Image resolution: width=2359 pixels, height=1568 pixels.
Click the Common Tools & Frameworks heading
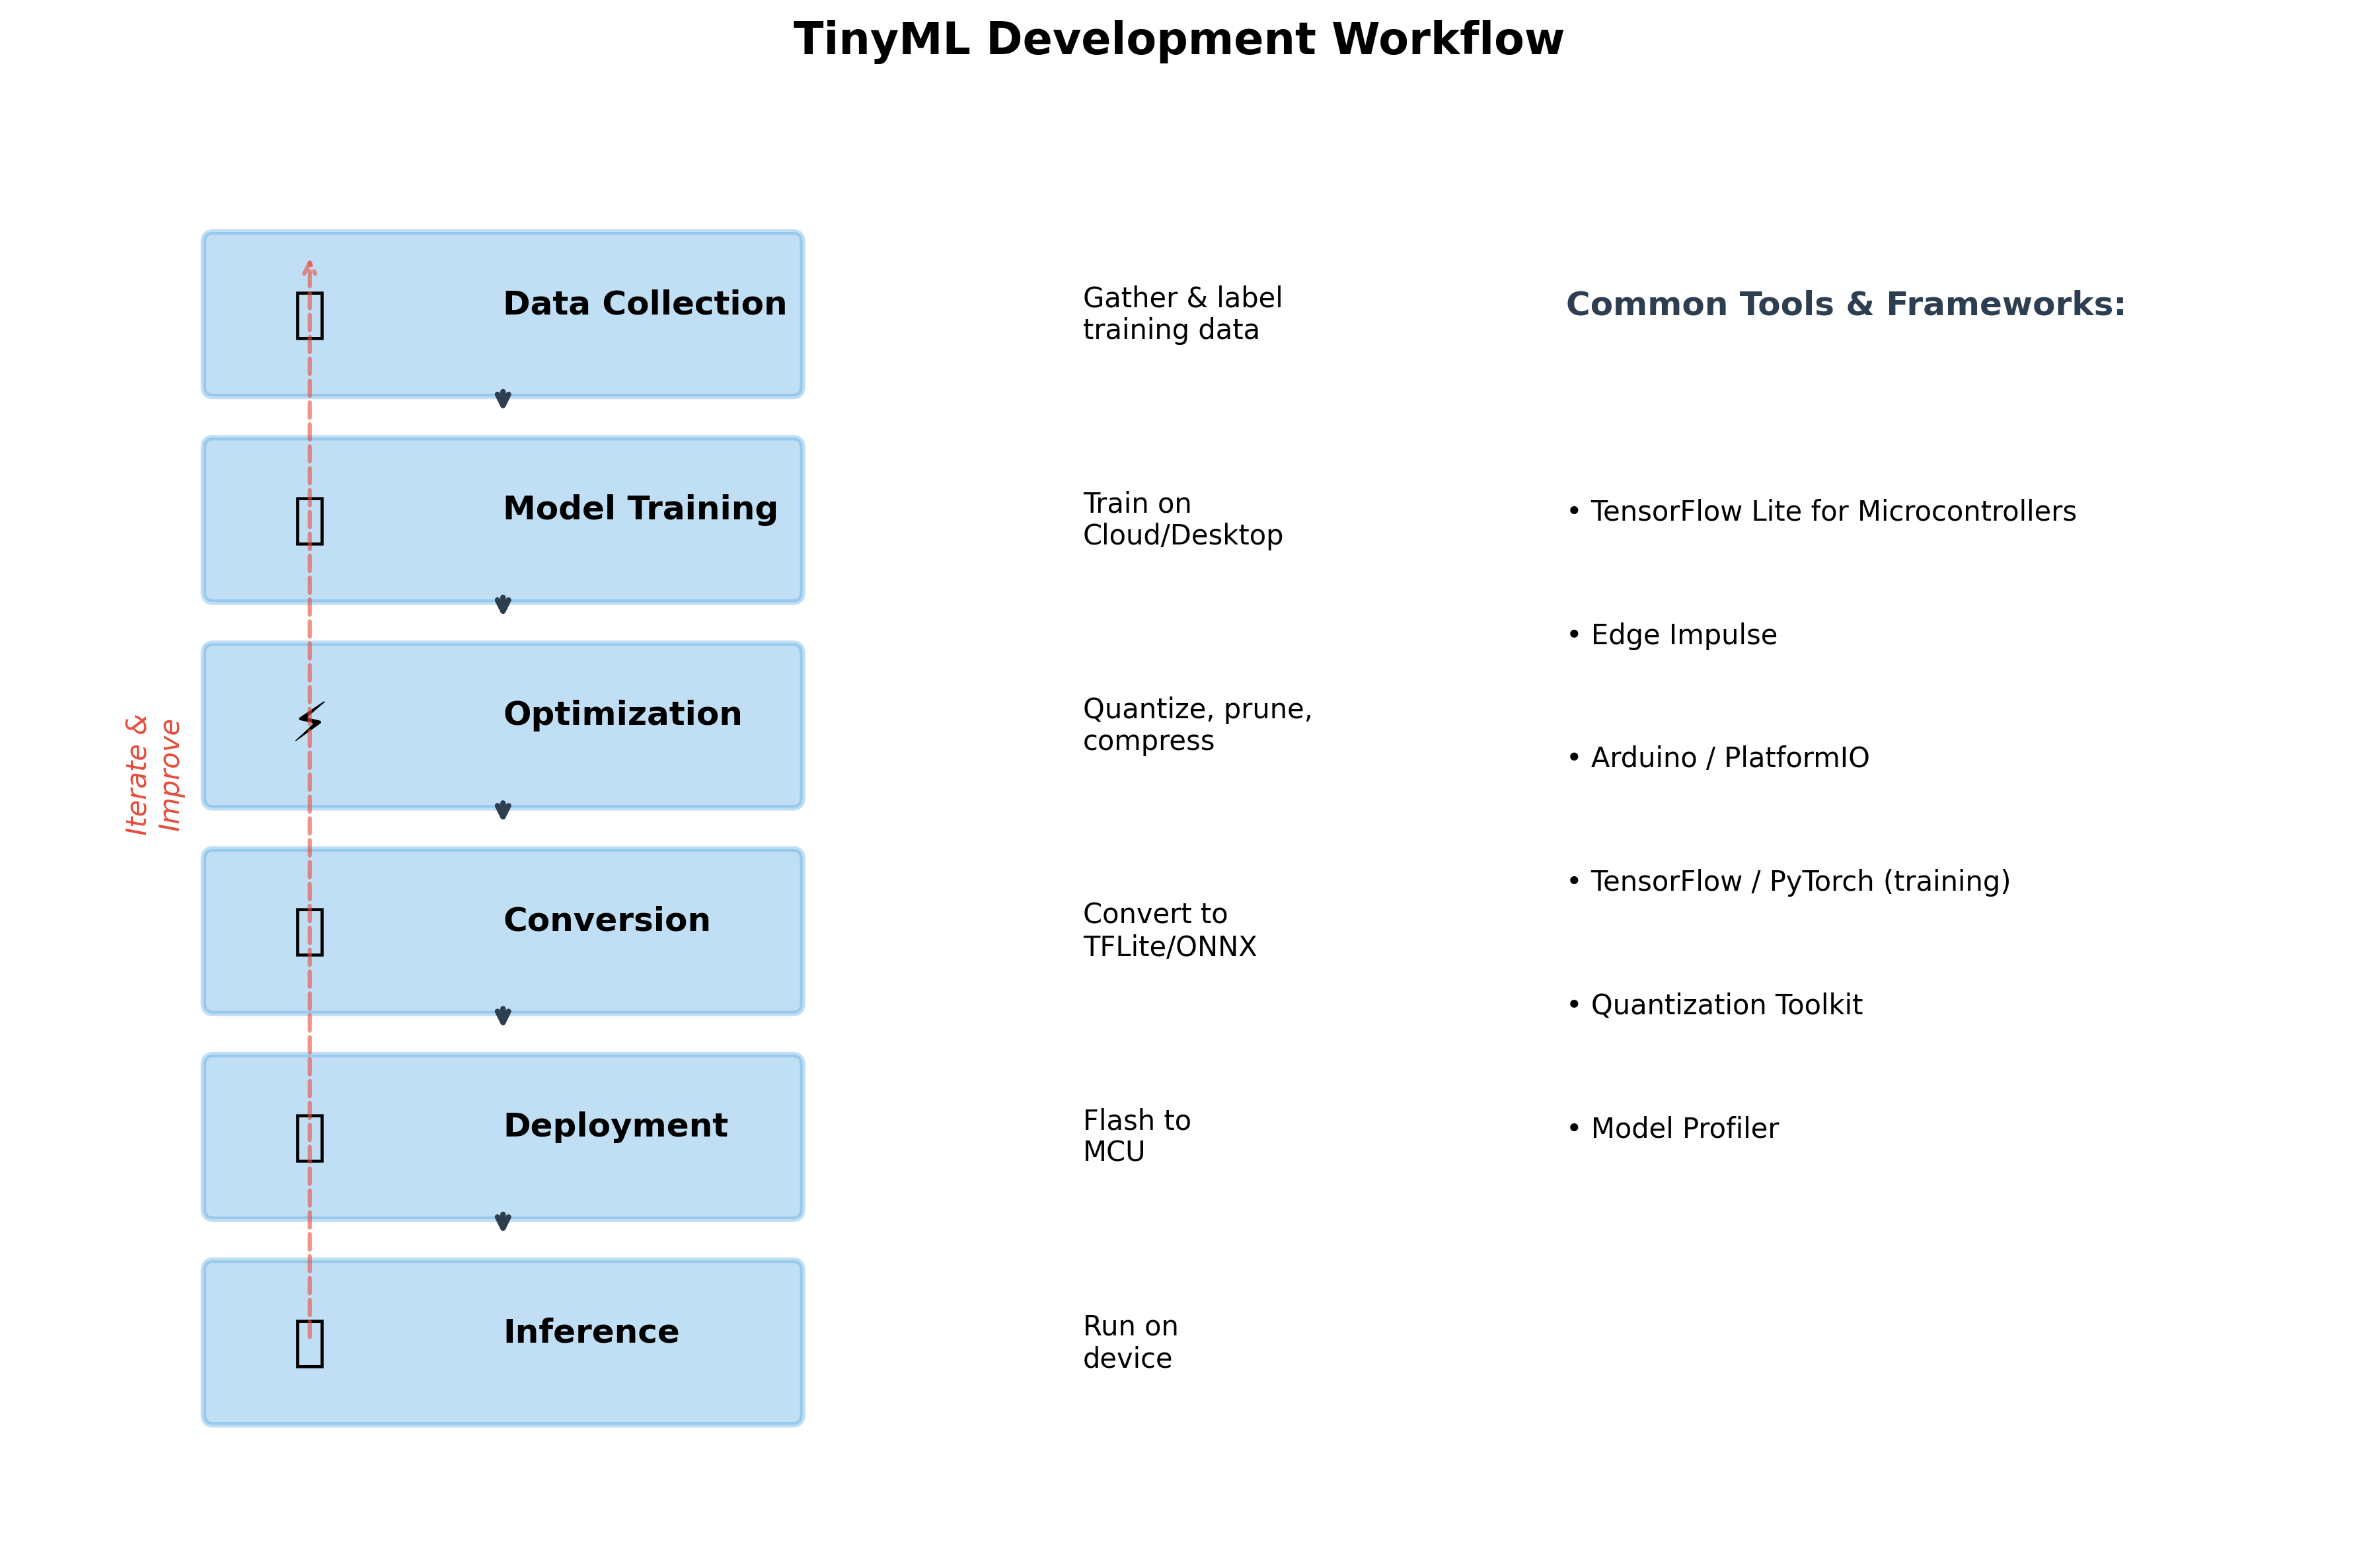1845,304
